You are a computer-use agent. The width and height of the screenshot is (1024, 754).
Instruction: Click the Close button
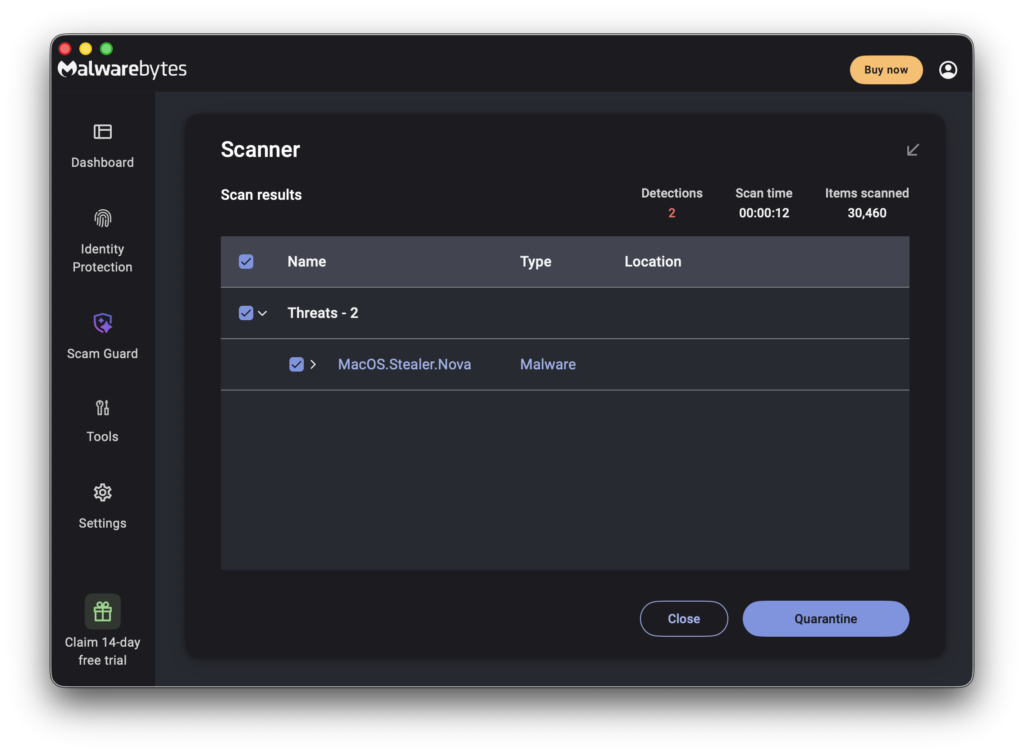click(x=684, y=618)
